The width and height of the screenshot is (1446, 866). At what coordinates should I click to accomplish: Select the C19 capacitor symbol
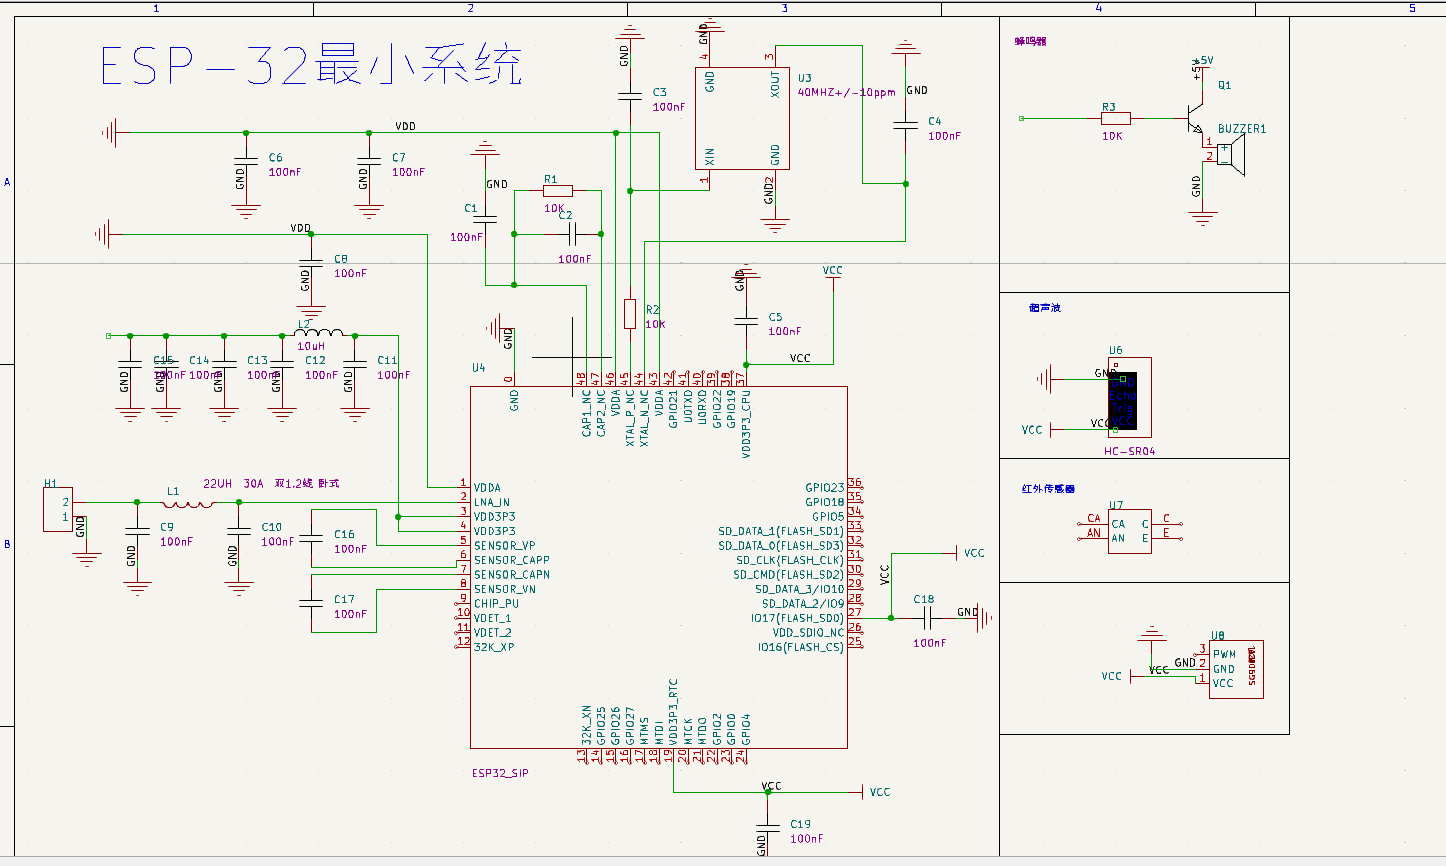(x=768, y=828)
